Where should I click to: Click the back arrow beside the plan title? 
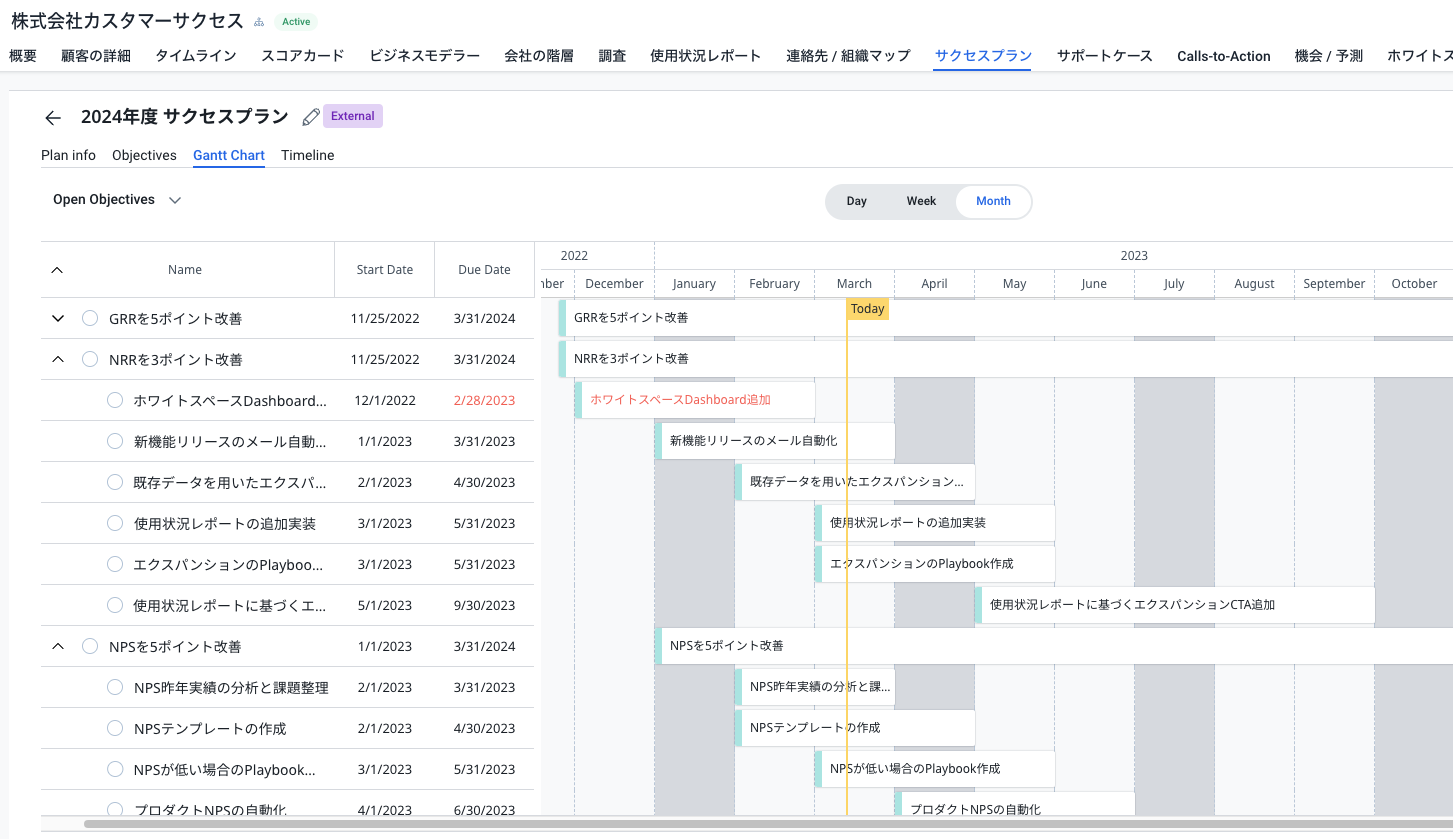pos(53,117)
